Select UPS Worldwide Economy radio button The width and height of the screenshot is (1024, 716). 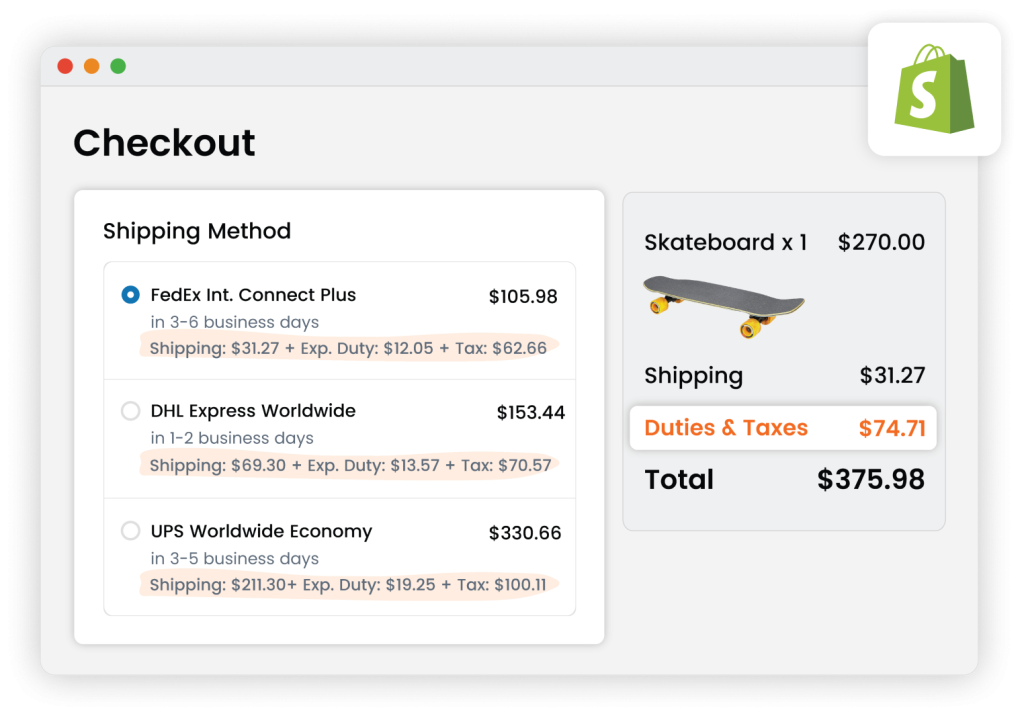click(130, 531)
